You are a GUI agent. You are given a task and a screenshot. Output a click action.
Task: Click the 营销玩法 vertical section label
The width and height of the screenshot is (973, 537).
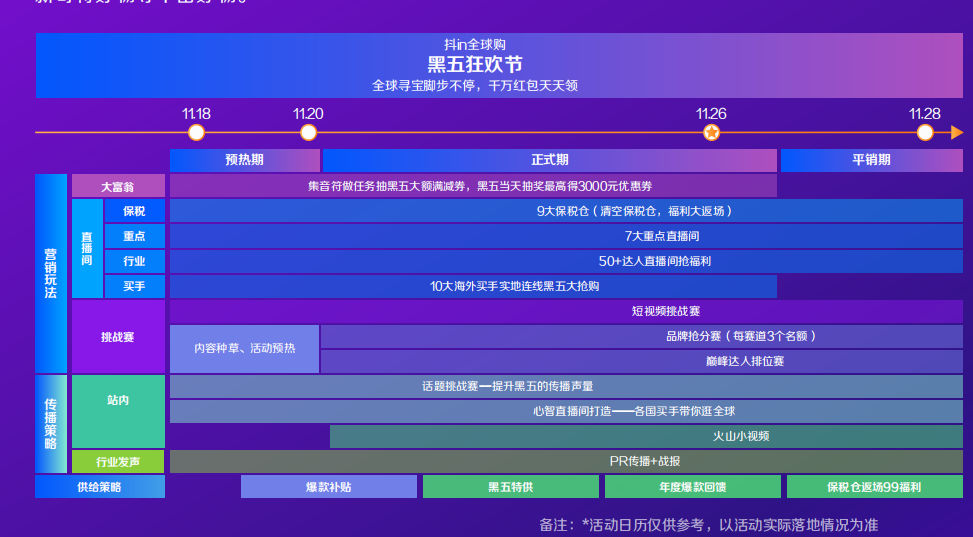[51, 273]
